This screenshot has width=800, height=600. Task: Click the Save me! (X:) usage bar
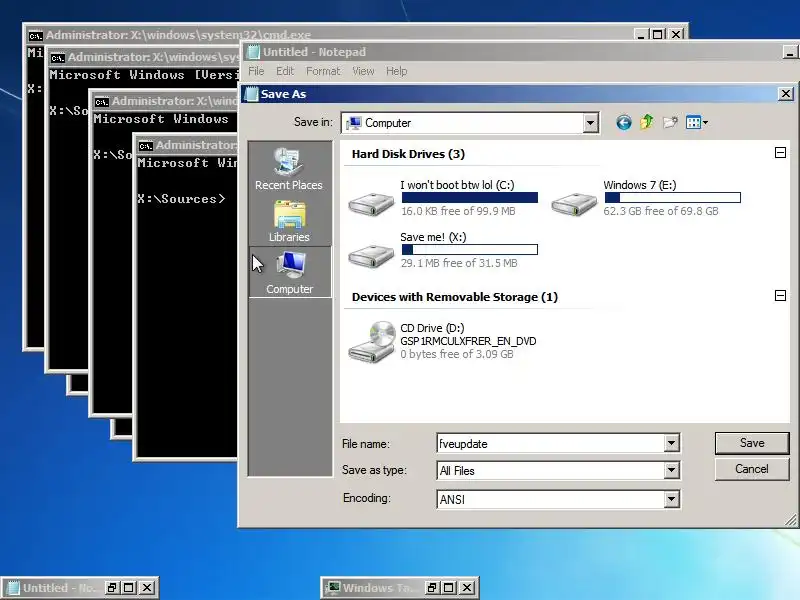point(469,249)
